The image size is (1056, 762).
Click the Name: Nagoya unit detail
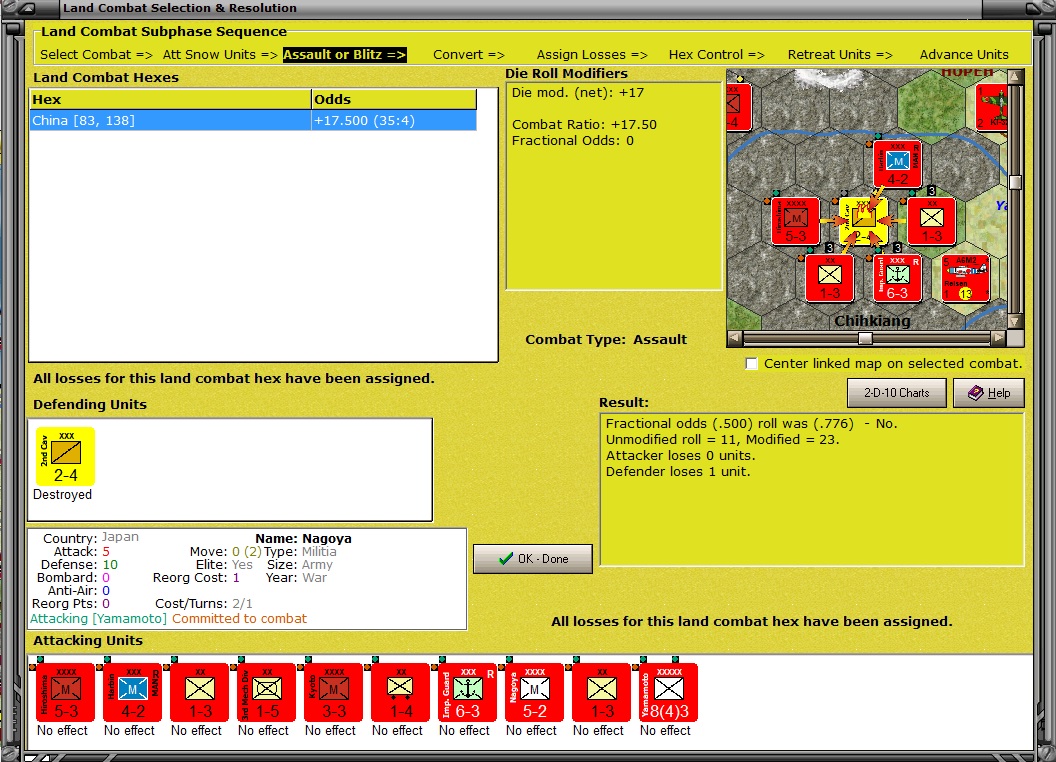pos(303,539)
